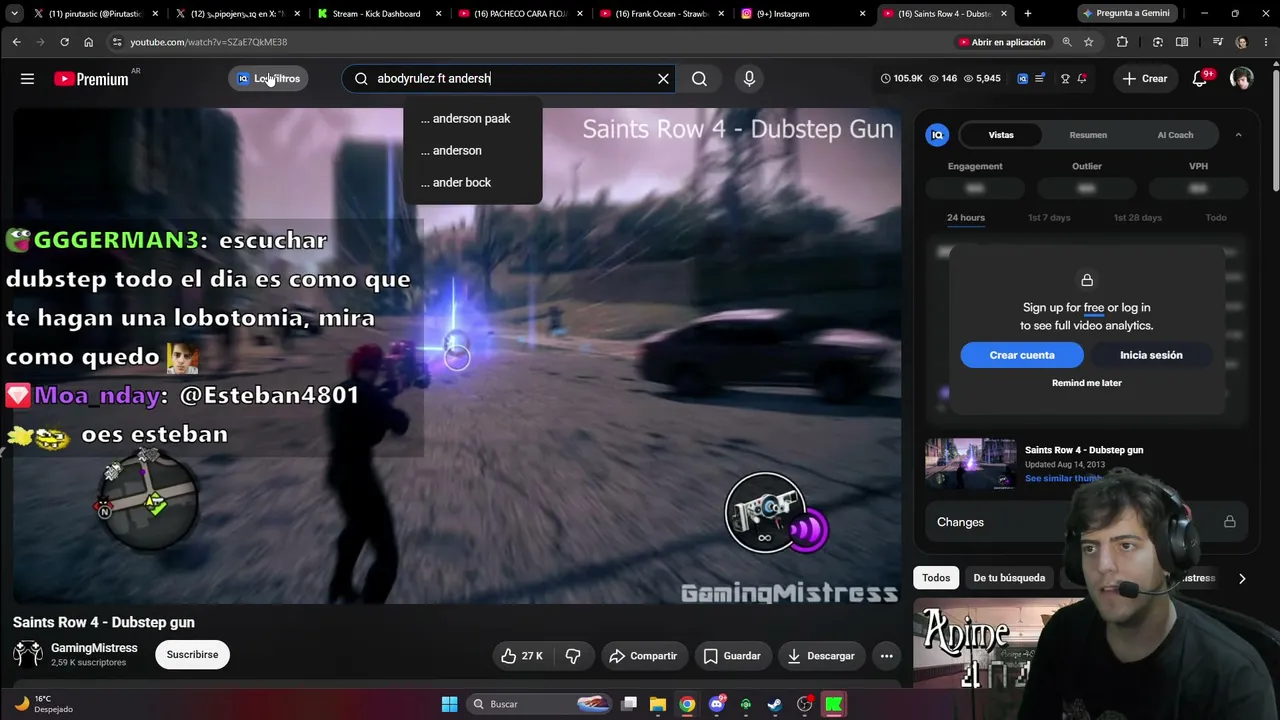Select the 24 hours time range
The width and height of the screenshot is (1280, 720).
[966, 218]
